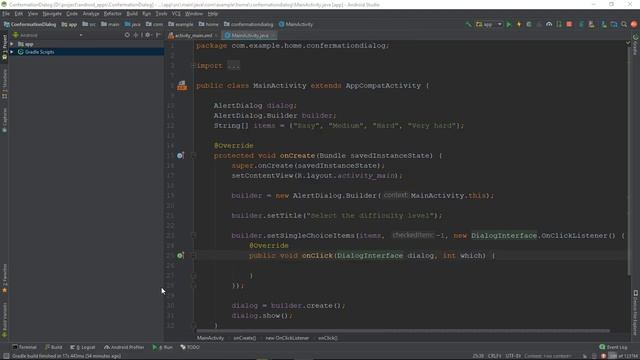
Task: Open the app run configuration dropdown
Action: (x=489, y=24)
